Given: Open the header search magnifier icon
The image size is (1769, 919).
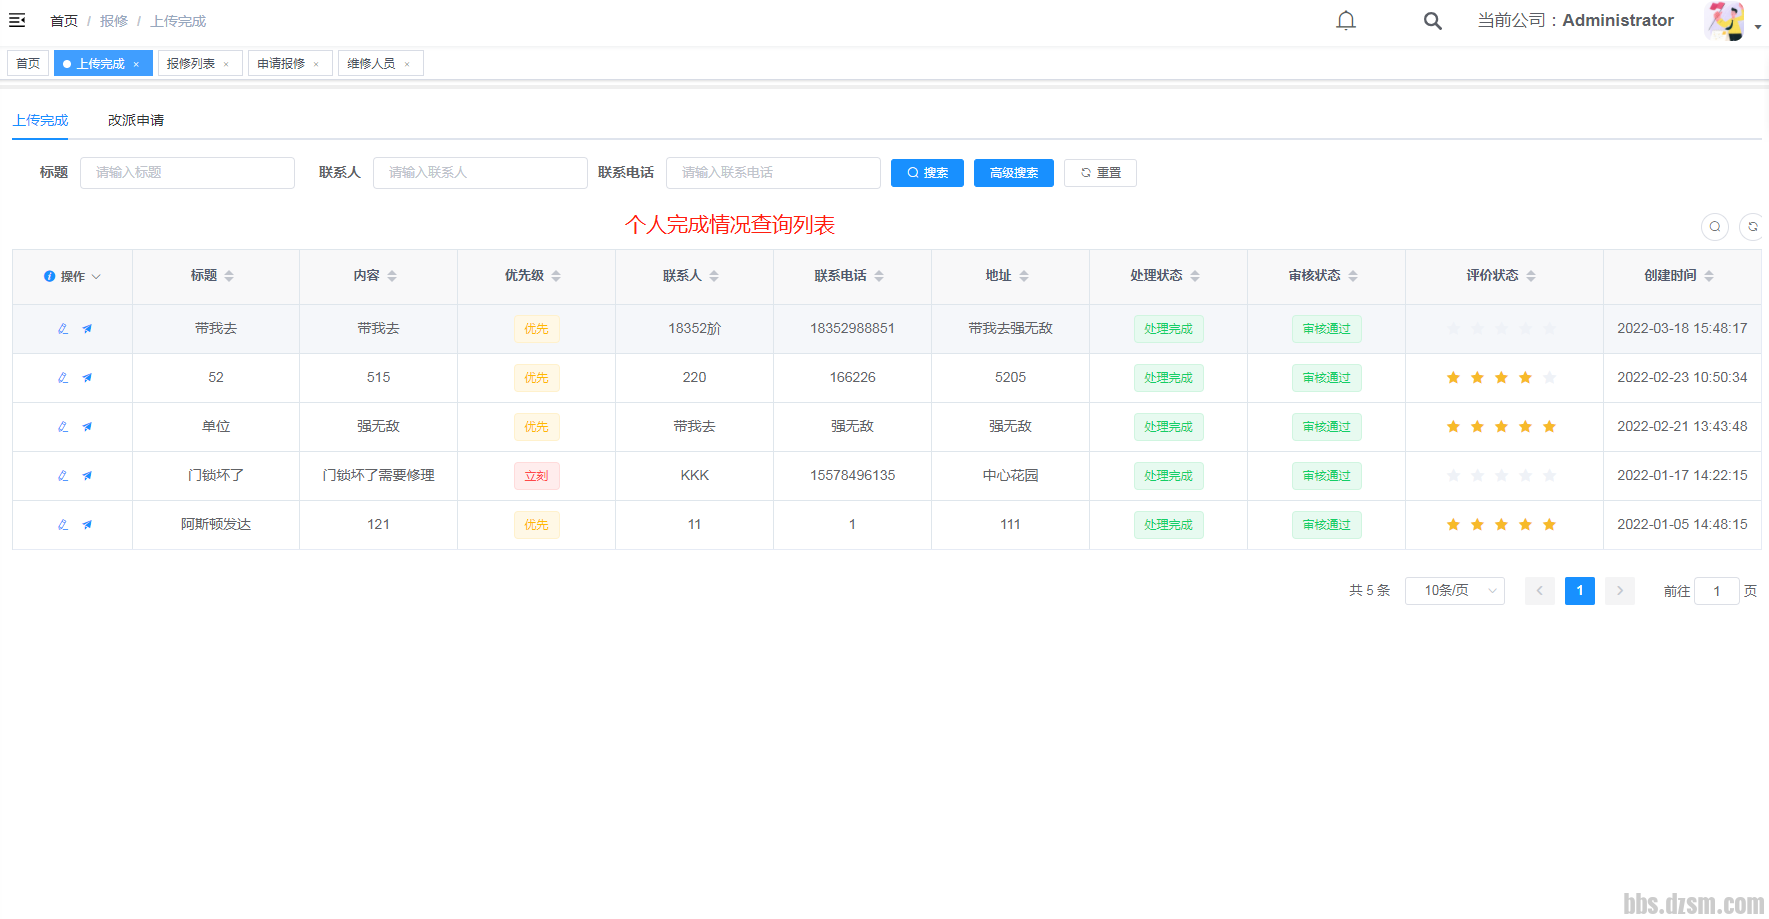Looking at the screenshot, I should click(1432, 21).
